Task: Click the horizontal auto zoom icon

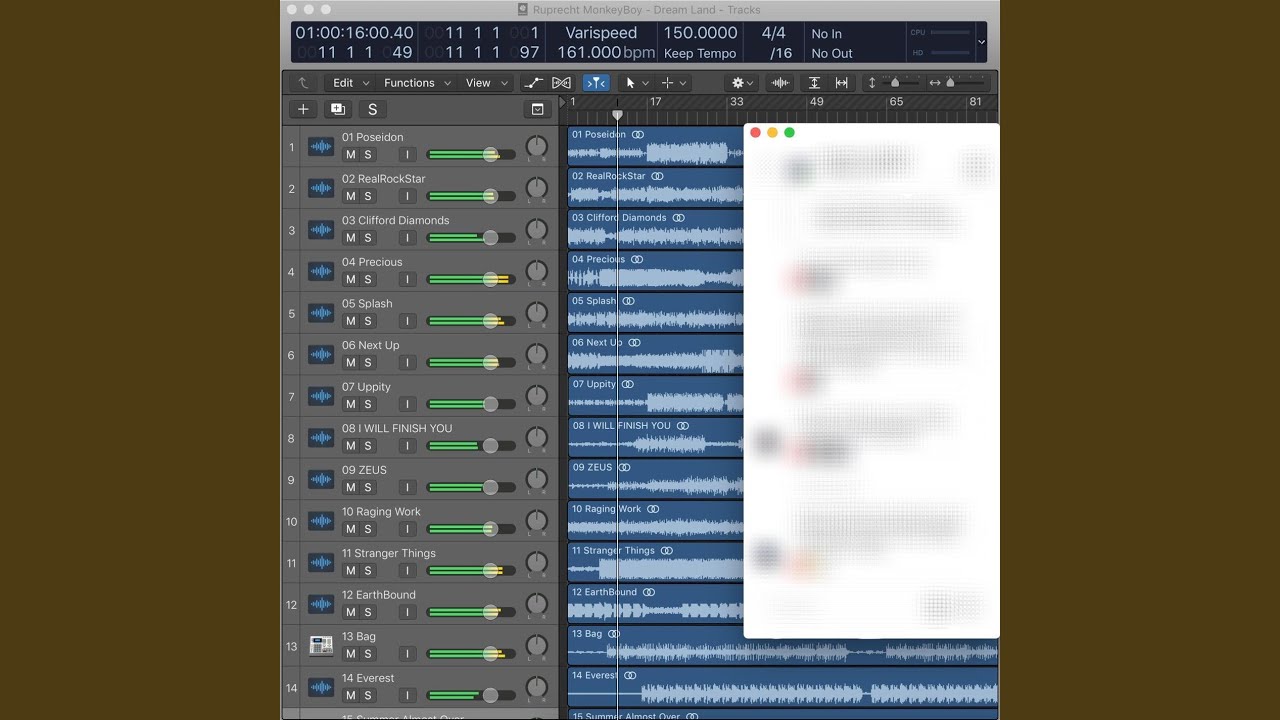Action: 841,83
